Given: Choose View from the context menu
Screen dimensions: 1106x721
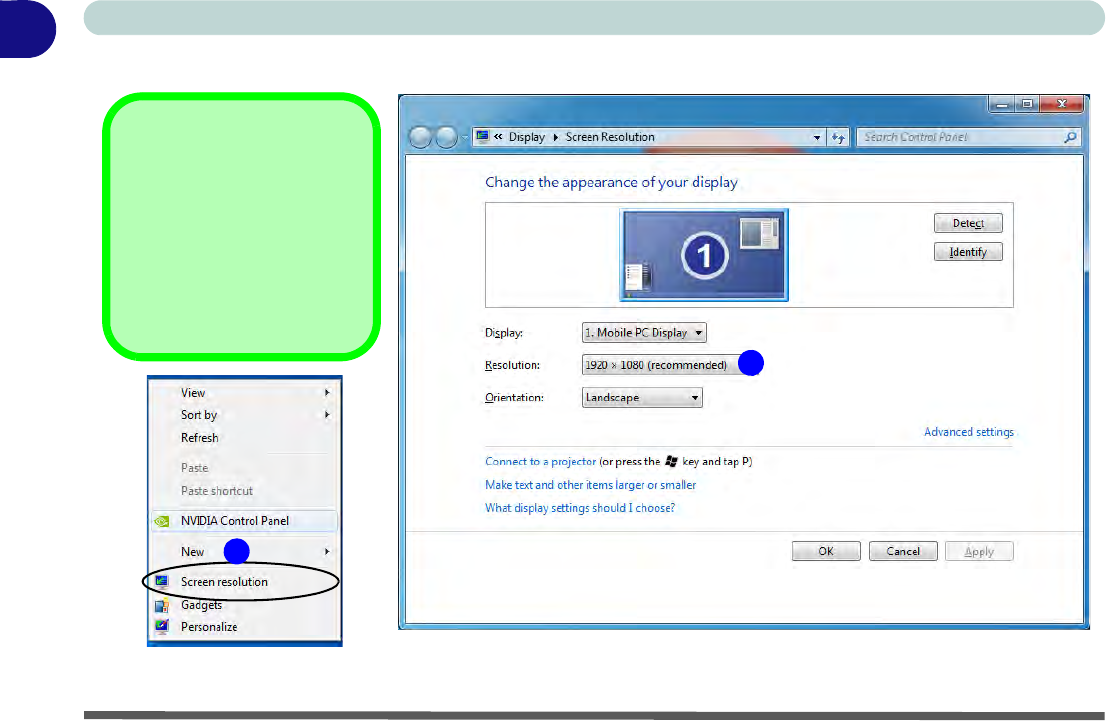Looking at the screenshot, I should [244, 393].
